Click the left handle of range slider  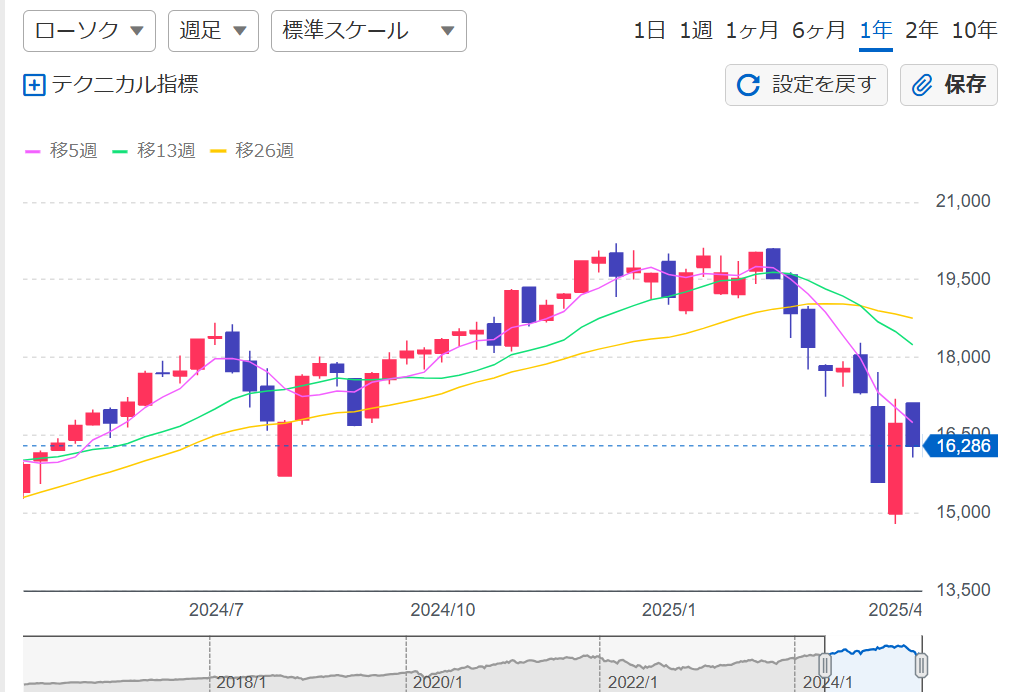pyautogui.click(x=826, y=665)
